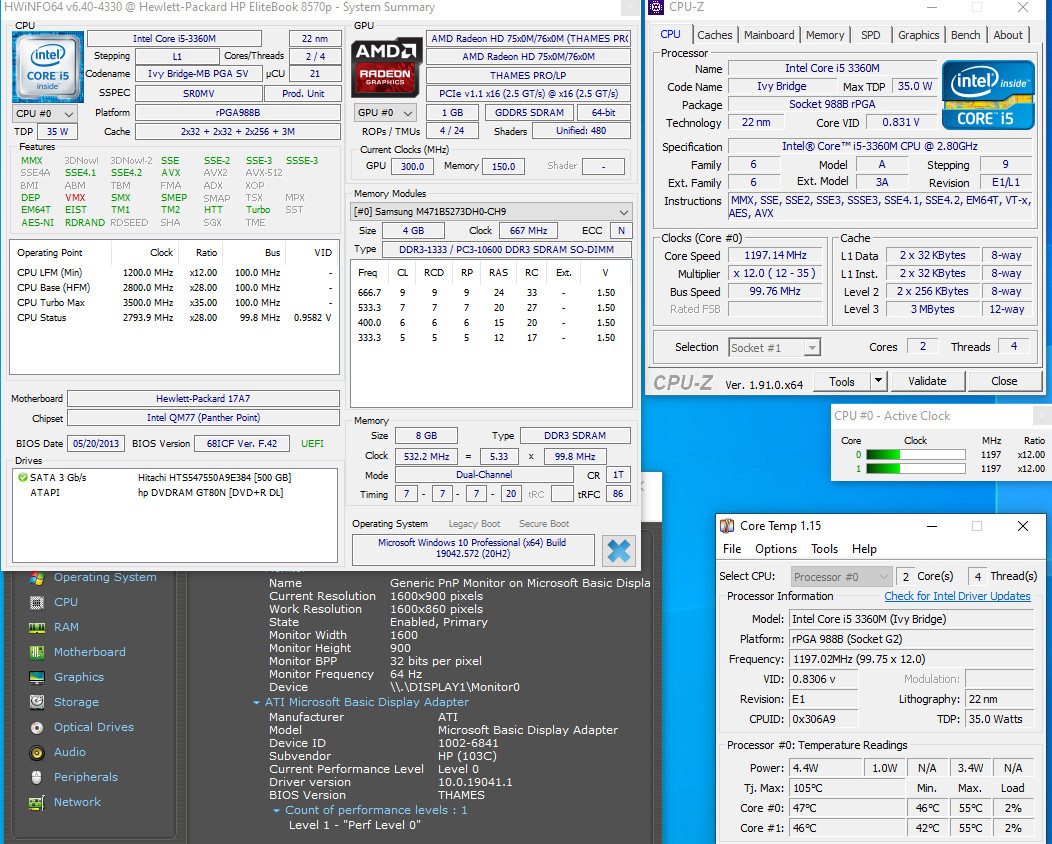Open the About tab in CPU-Z

tap(1008, 35)
